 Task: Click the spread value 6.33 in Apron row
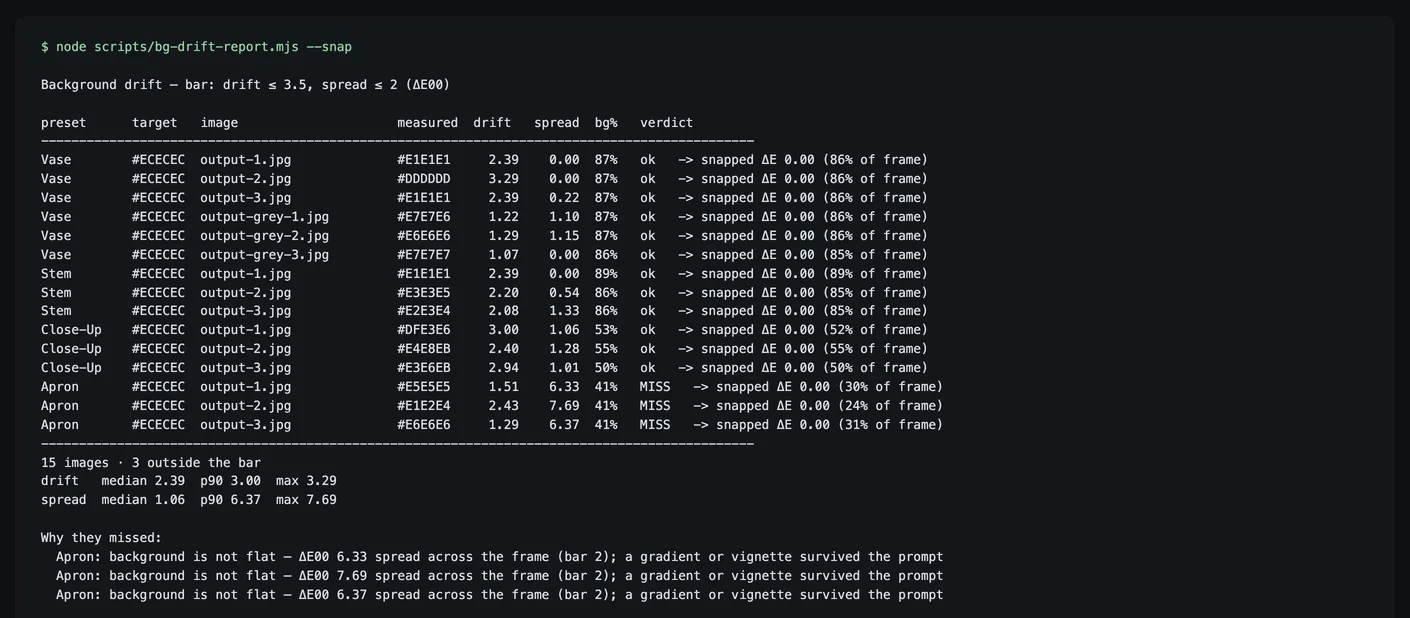564,387
